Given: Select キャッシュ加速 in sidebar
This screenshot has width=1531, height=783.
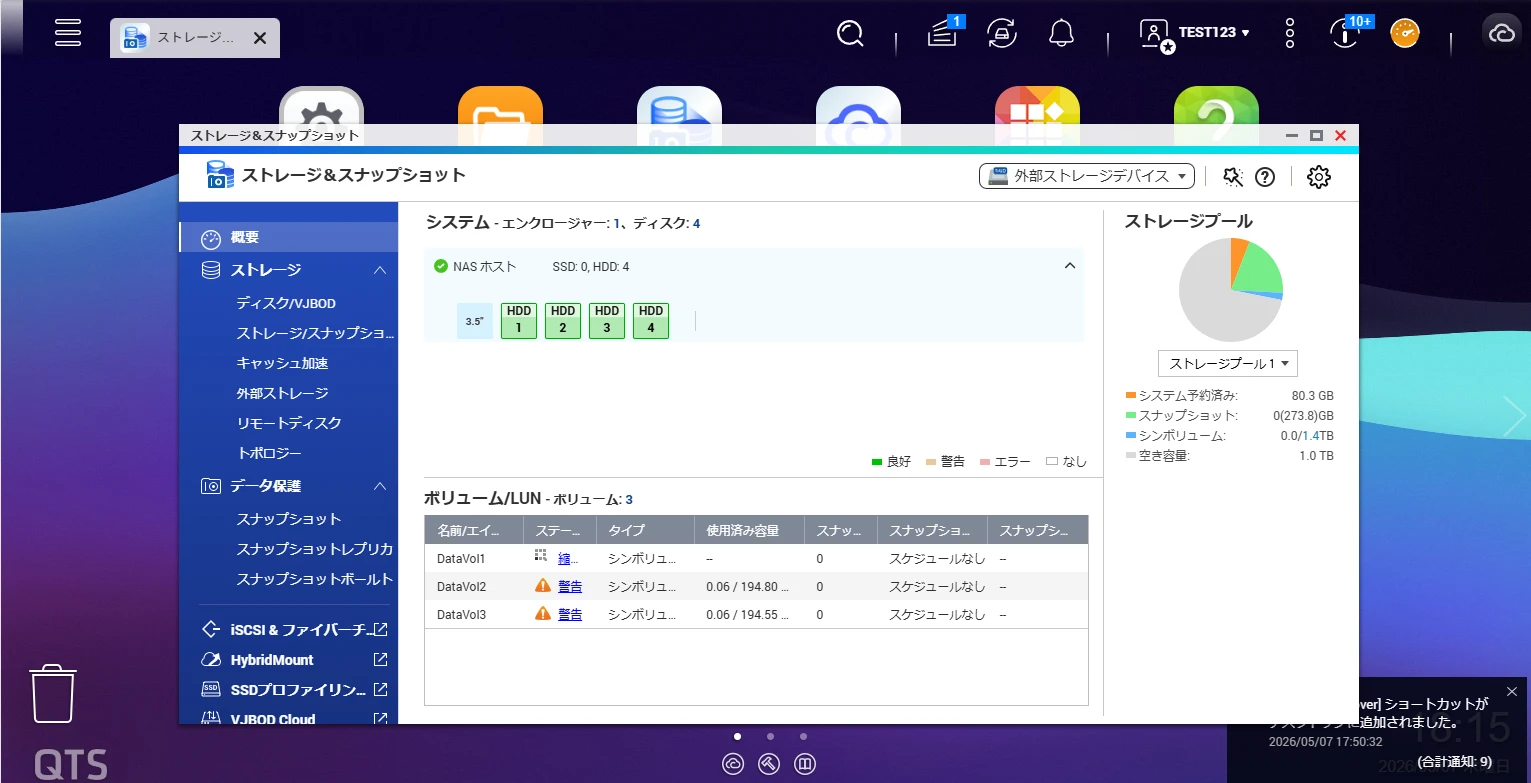Looking at the screenshot, I should pos(282,363).
